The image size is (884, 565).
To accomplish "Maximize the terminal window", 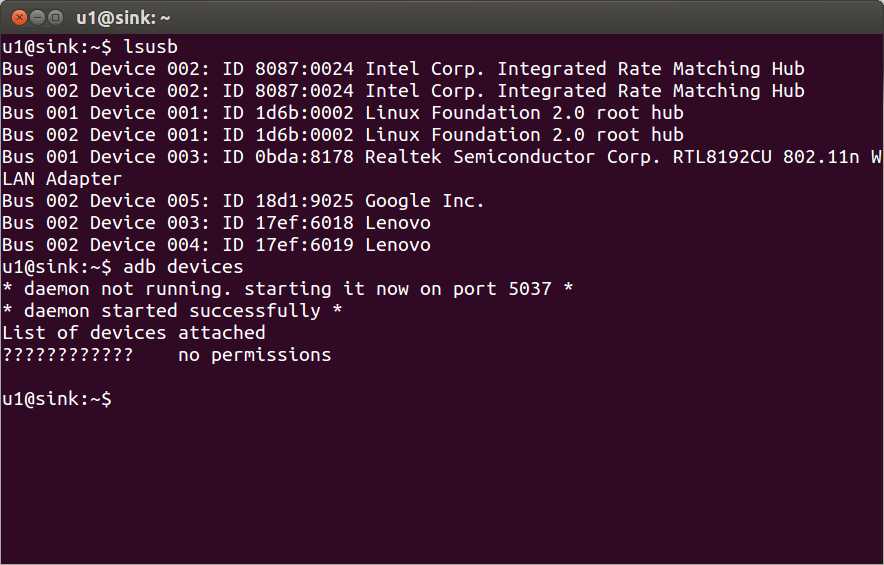I will tap(55, 18).
